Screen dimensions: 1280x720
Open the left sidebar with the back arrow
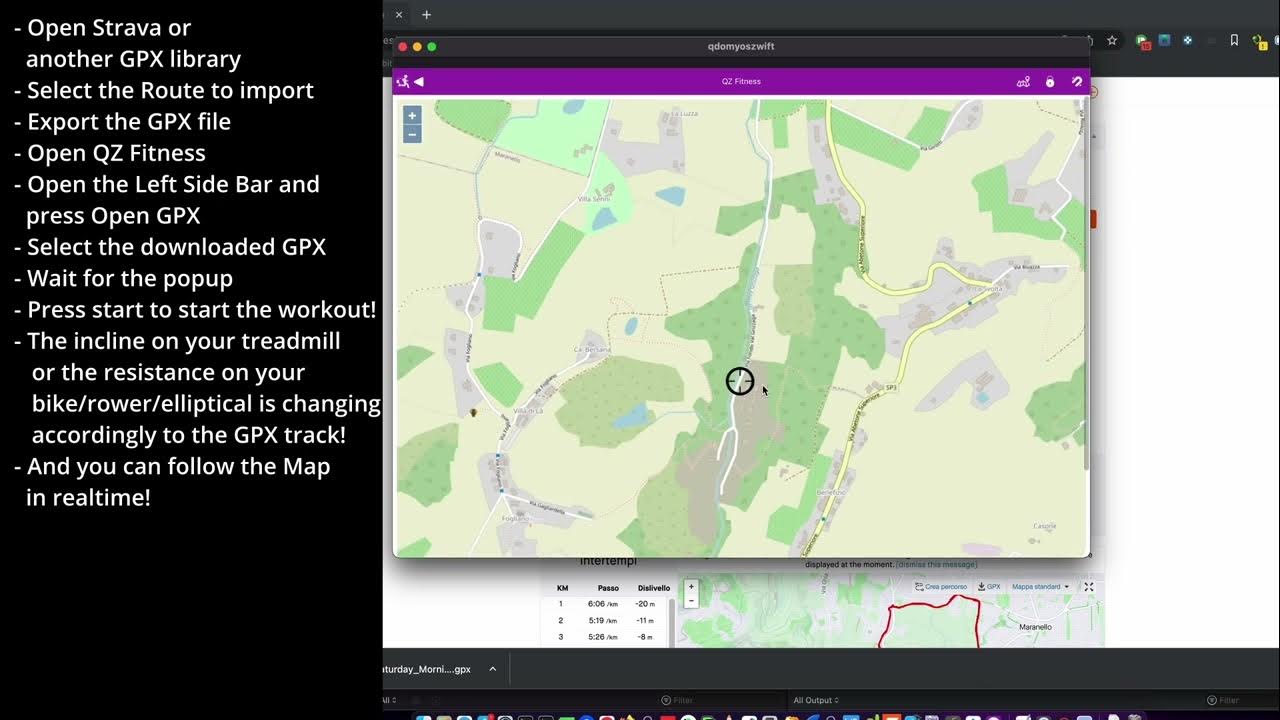coord(419,82)
